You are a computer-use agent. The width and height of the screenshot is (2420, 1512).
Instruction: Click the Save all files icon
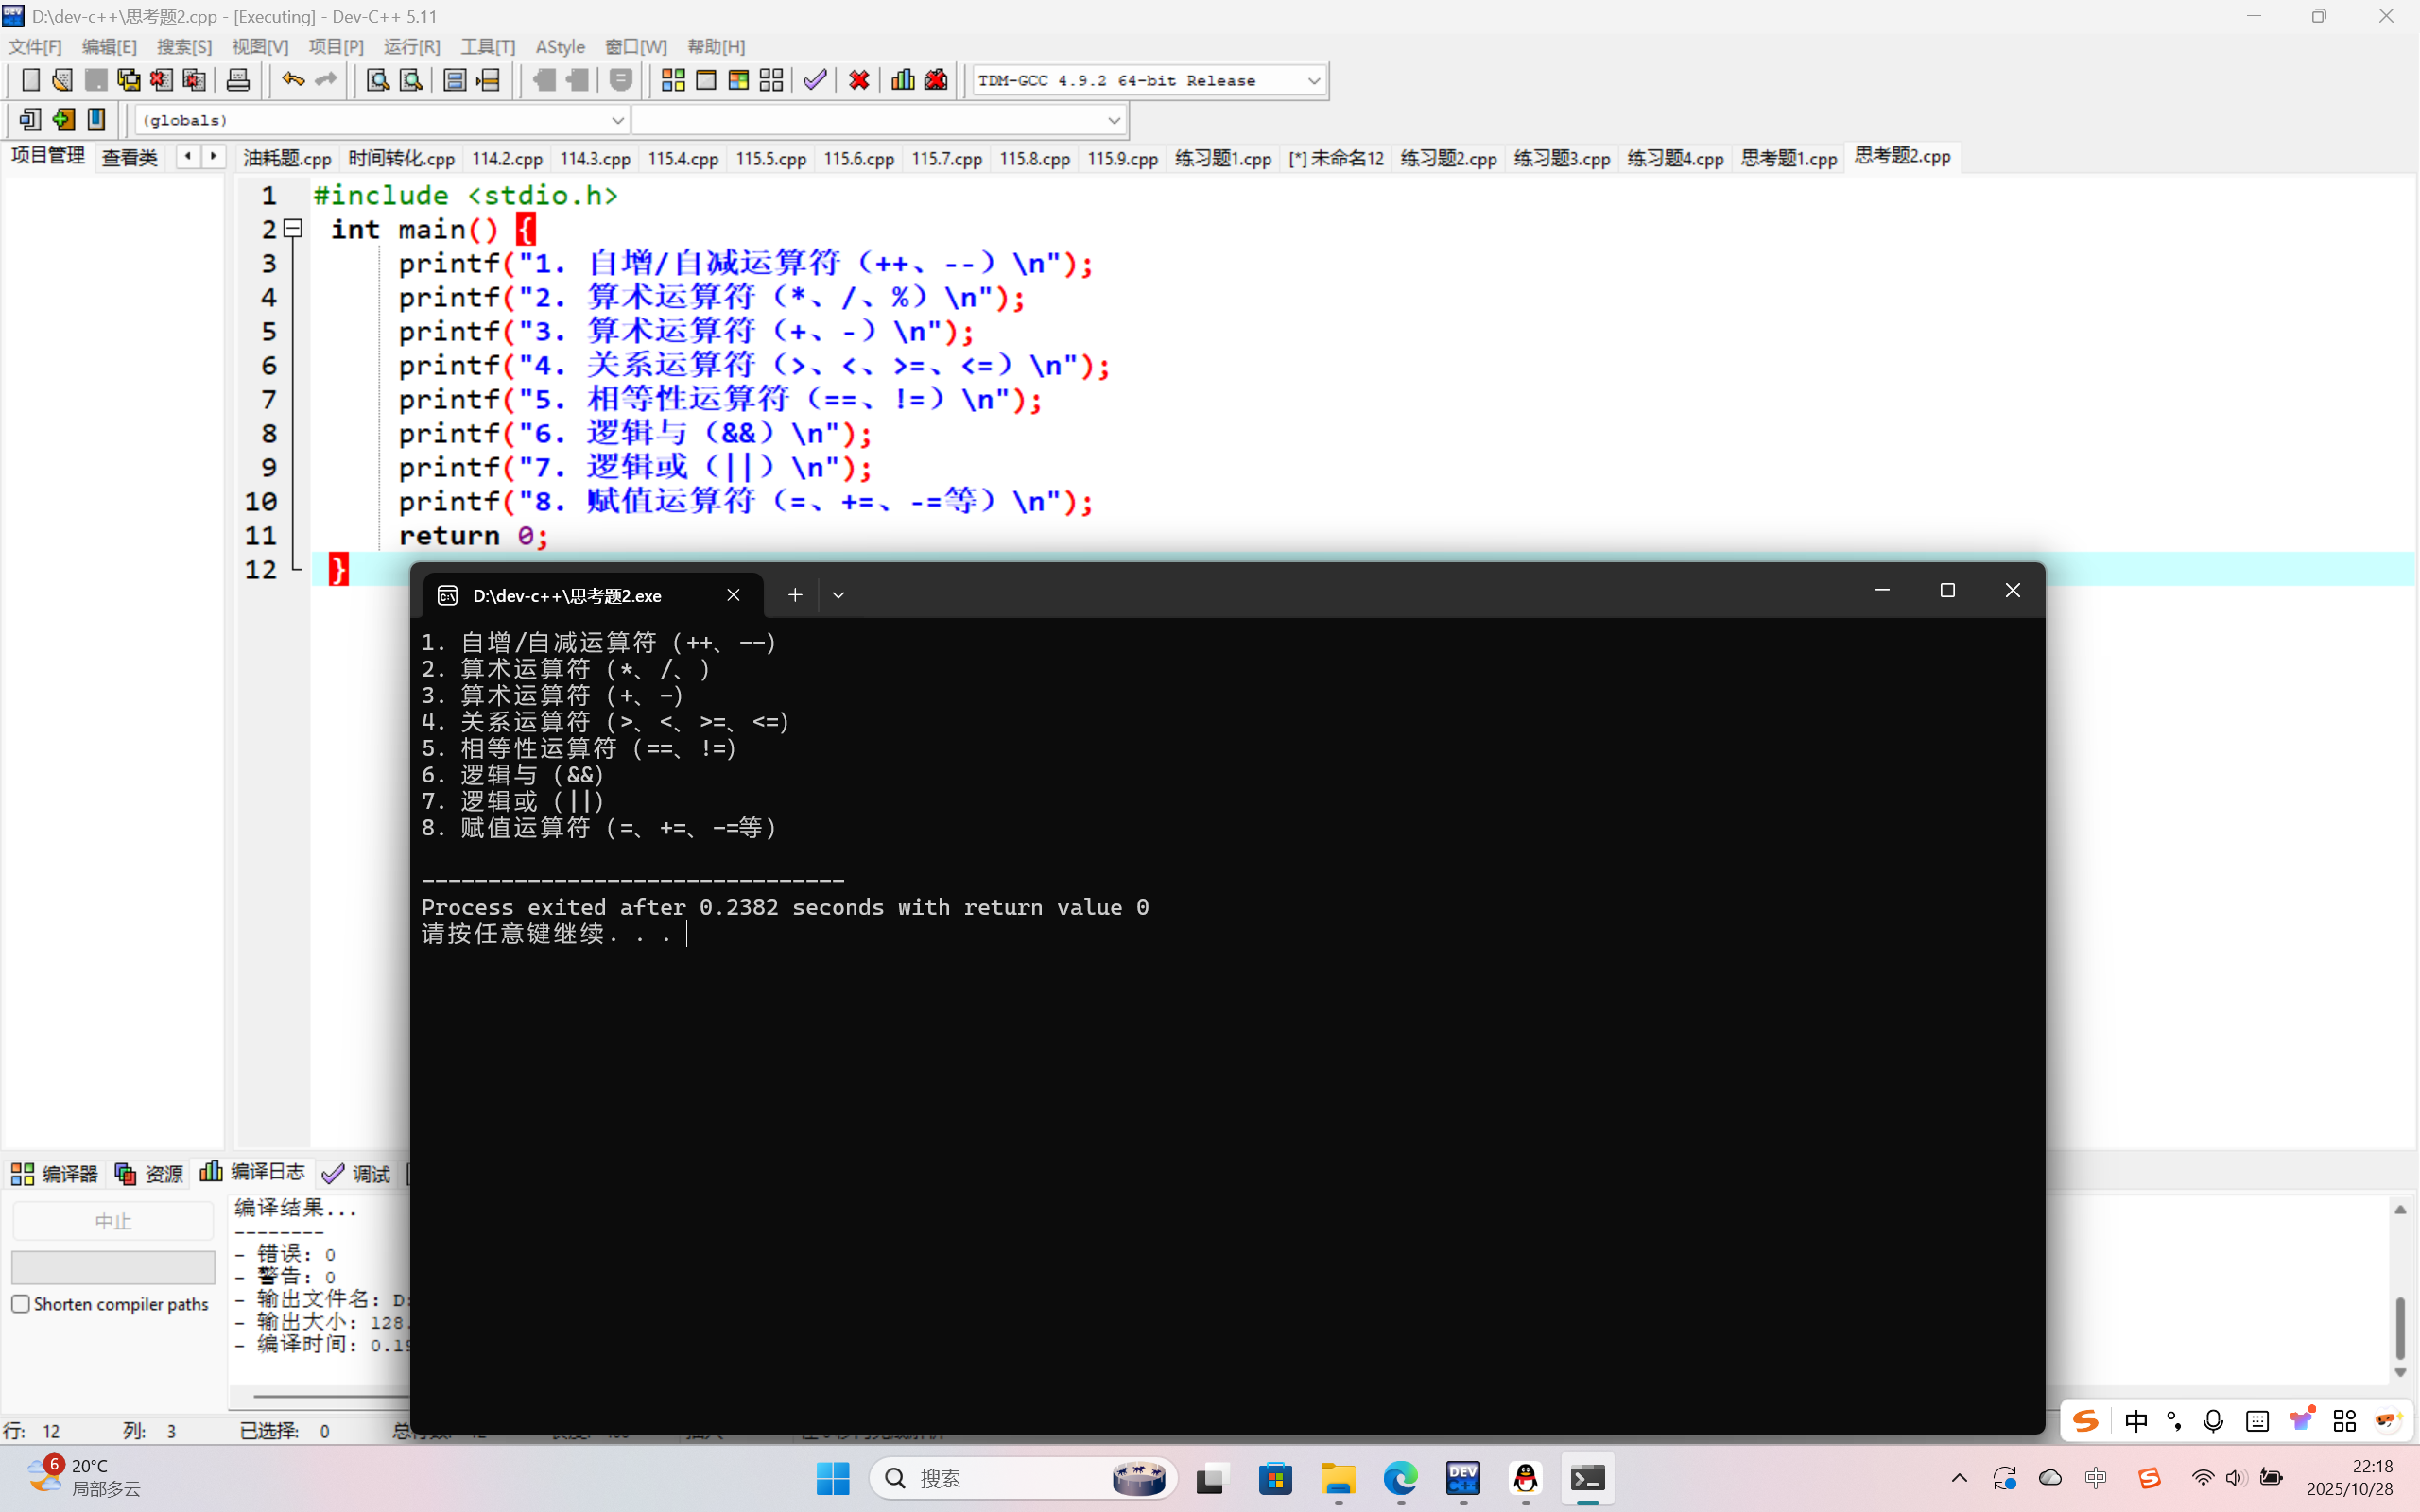coord(129,80)
